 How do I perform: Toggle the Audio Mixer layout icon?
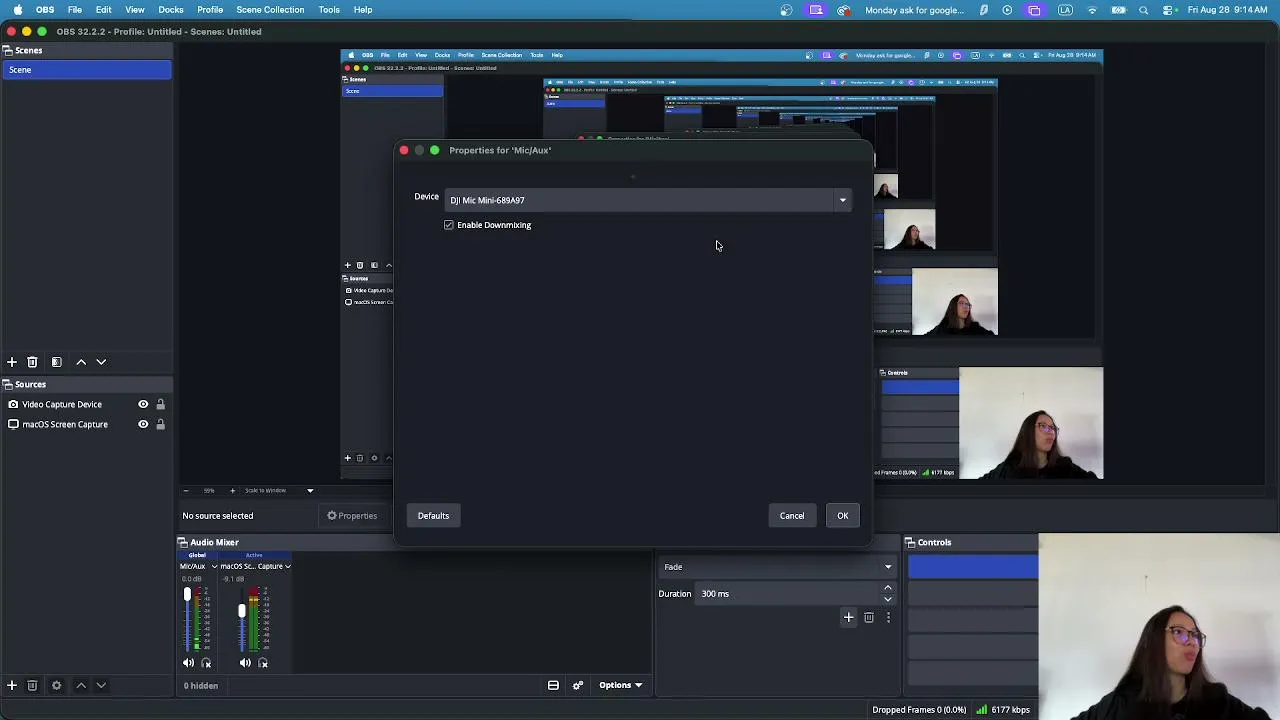pyautogui.click(x=553, y=685)
